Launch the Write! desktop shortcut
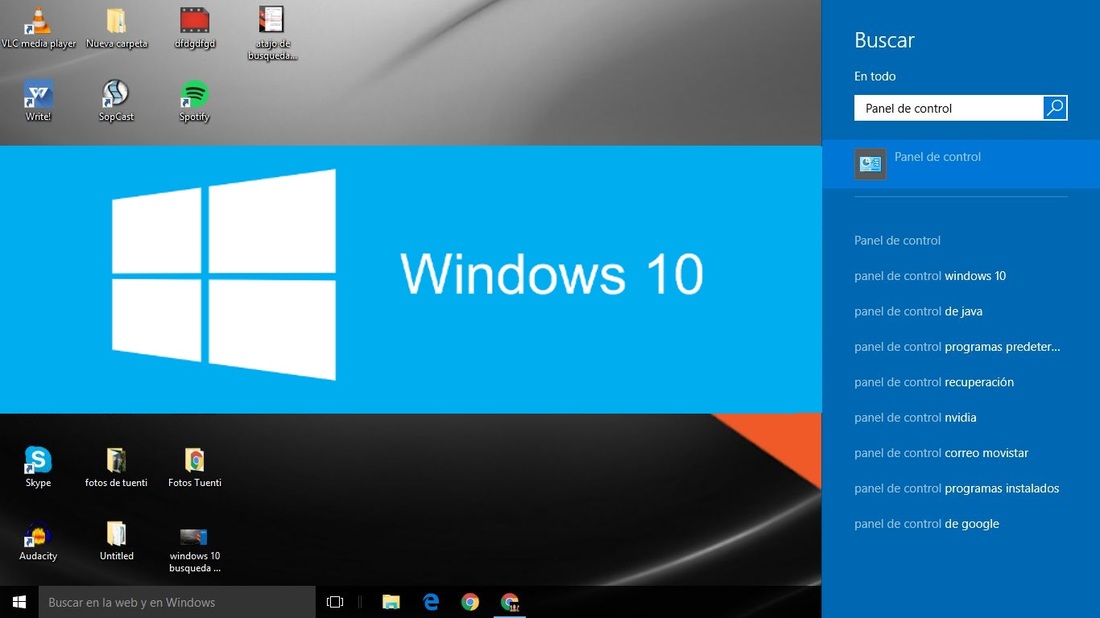 (38, 101)
